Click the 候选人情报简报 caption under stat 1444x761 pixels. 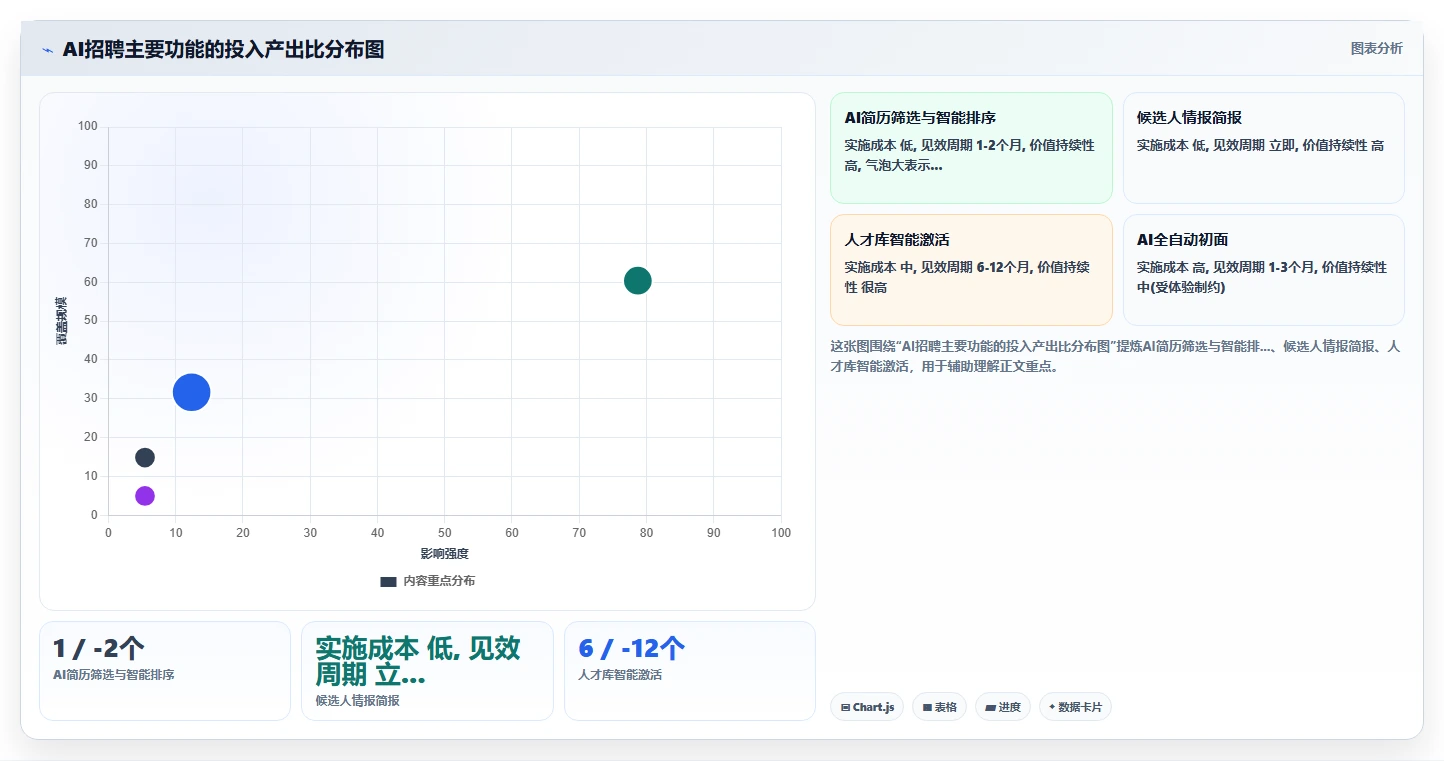357,701
